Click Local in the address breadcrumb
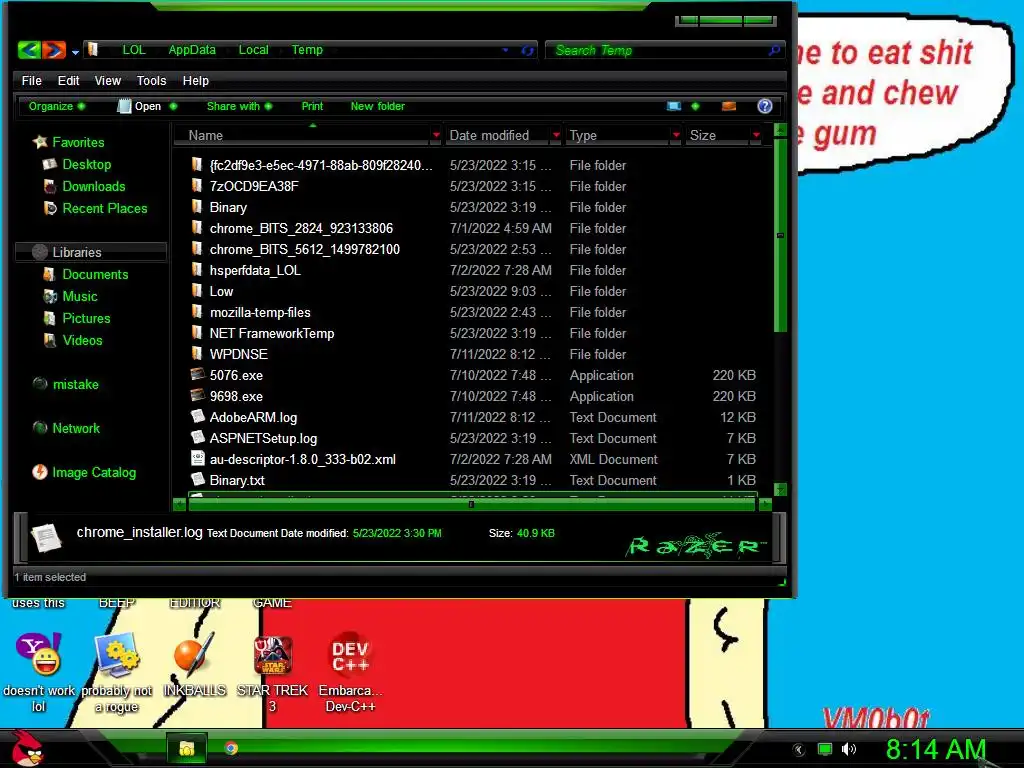The height and width of the screenshot is (768, 1024). click(x=253, y=50)
